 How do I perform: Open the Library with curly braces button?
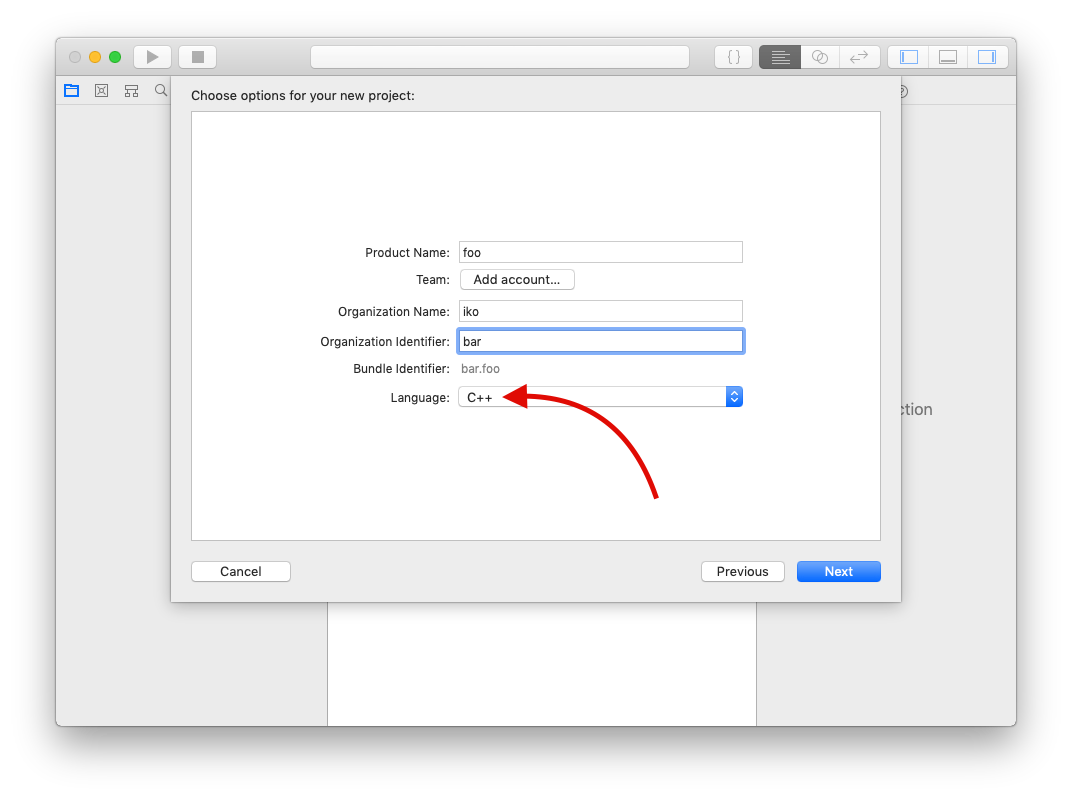pyautogui.click(x=733, y=57)
